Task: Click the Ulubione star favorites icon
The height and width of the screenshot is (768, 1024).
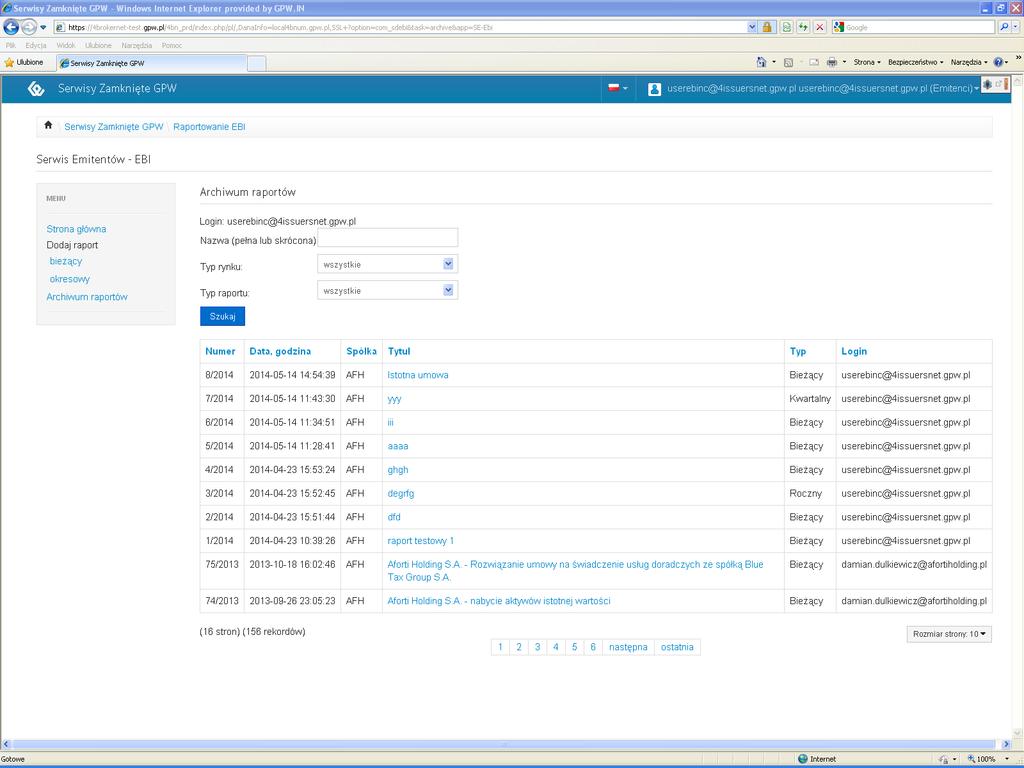Action: click(x=9, y=63)
